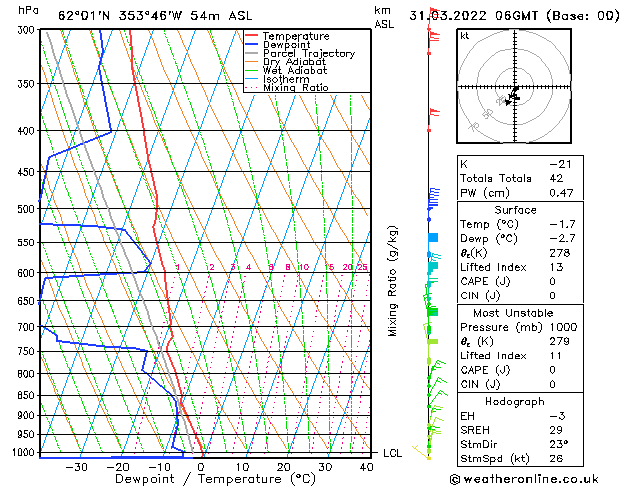This screenshot has height=486, width=629.
Task: Click the "LCL" marker label
Action: (392, 453)
